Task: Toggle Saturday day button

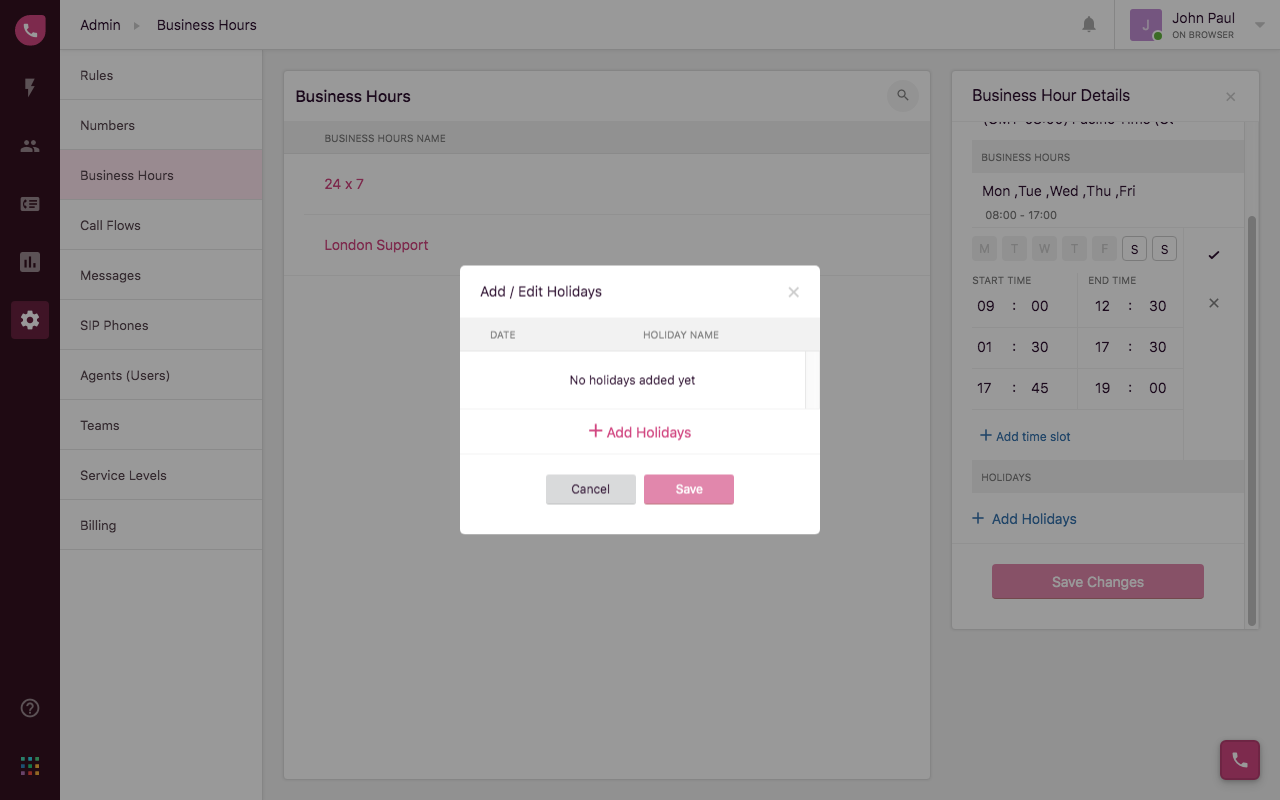Action: coord(1134,249)
